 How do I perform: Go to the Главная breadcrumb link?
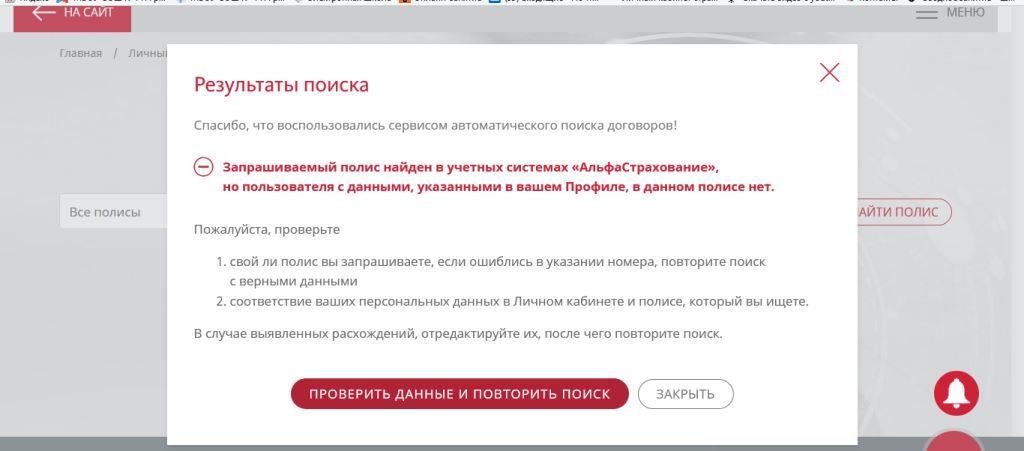[80, 53]
